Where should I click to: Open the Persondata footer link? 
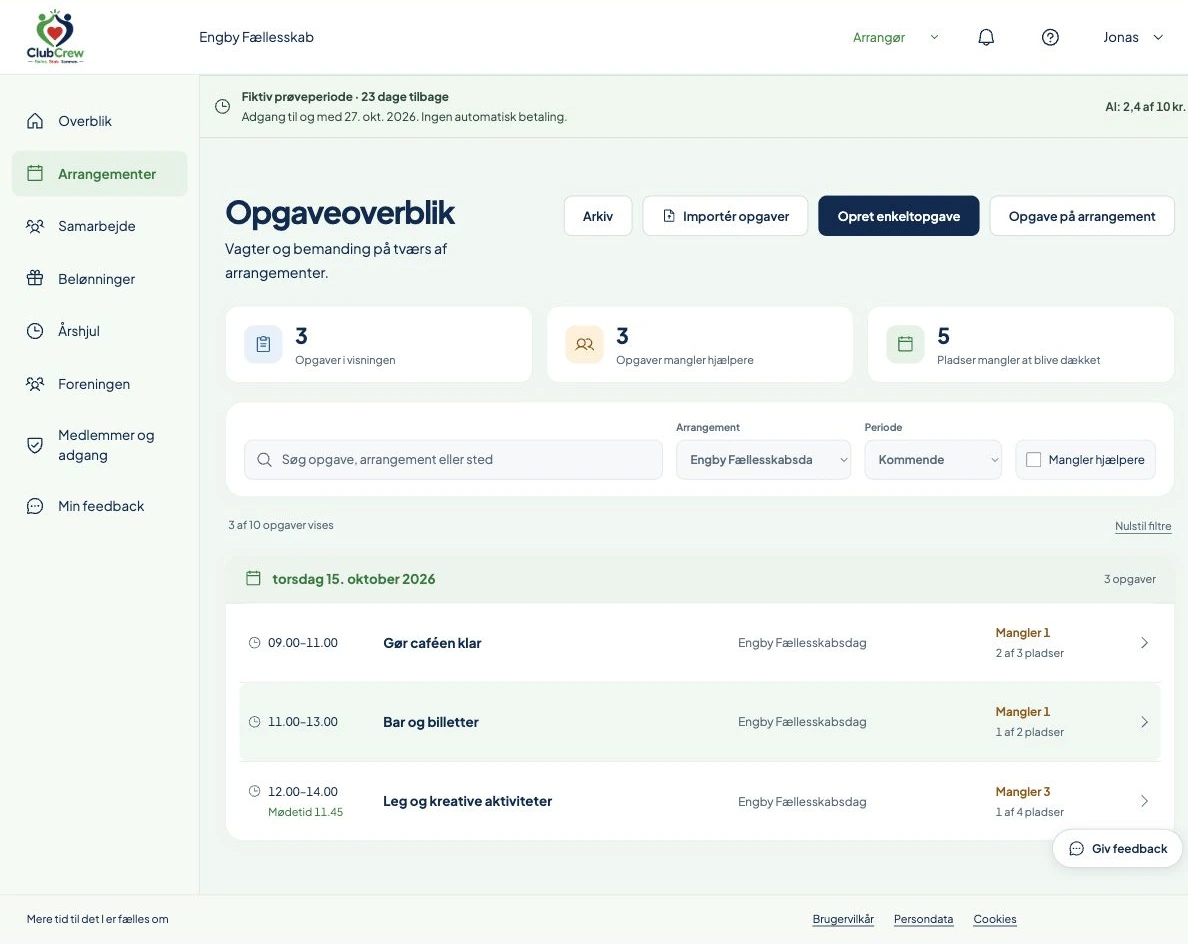coord(924,919)
